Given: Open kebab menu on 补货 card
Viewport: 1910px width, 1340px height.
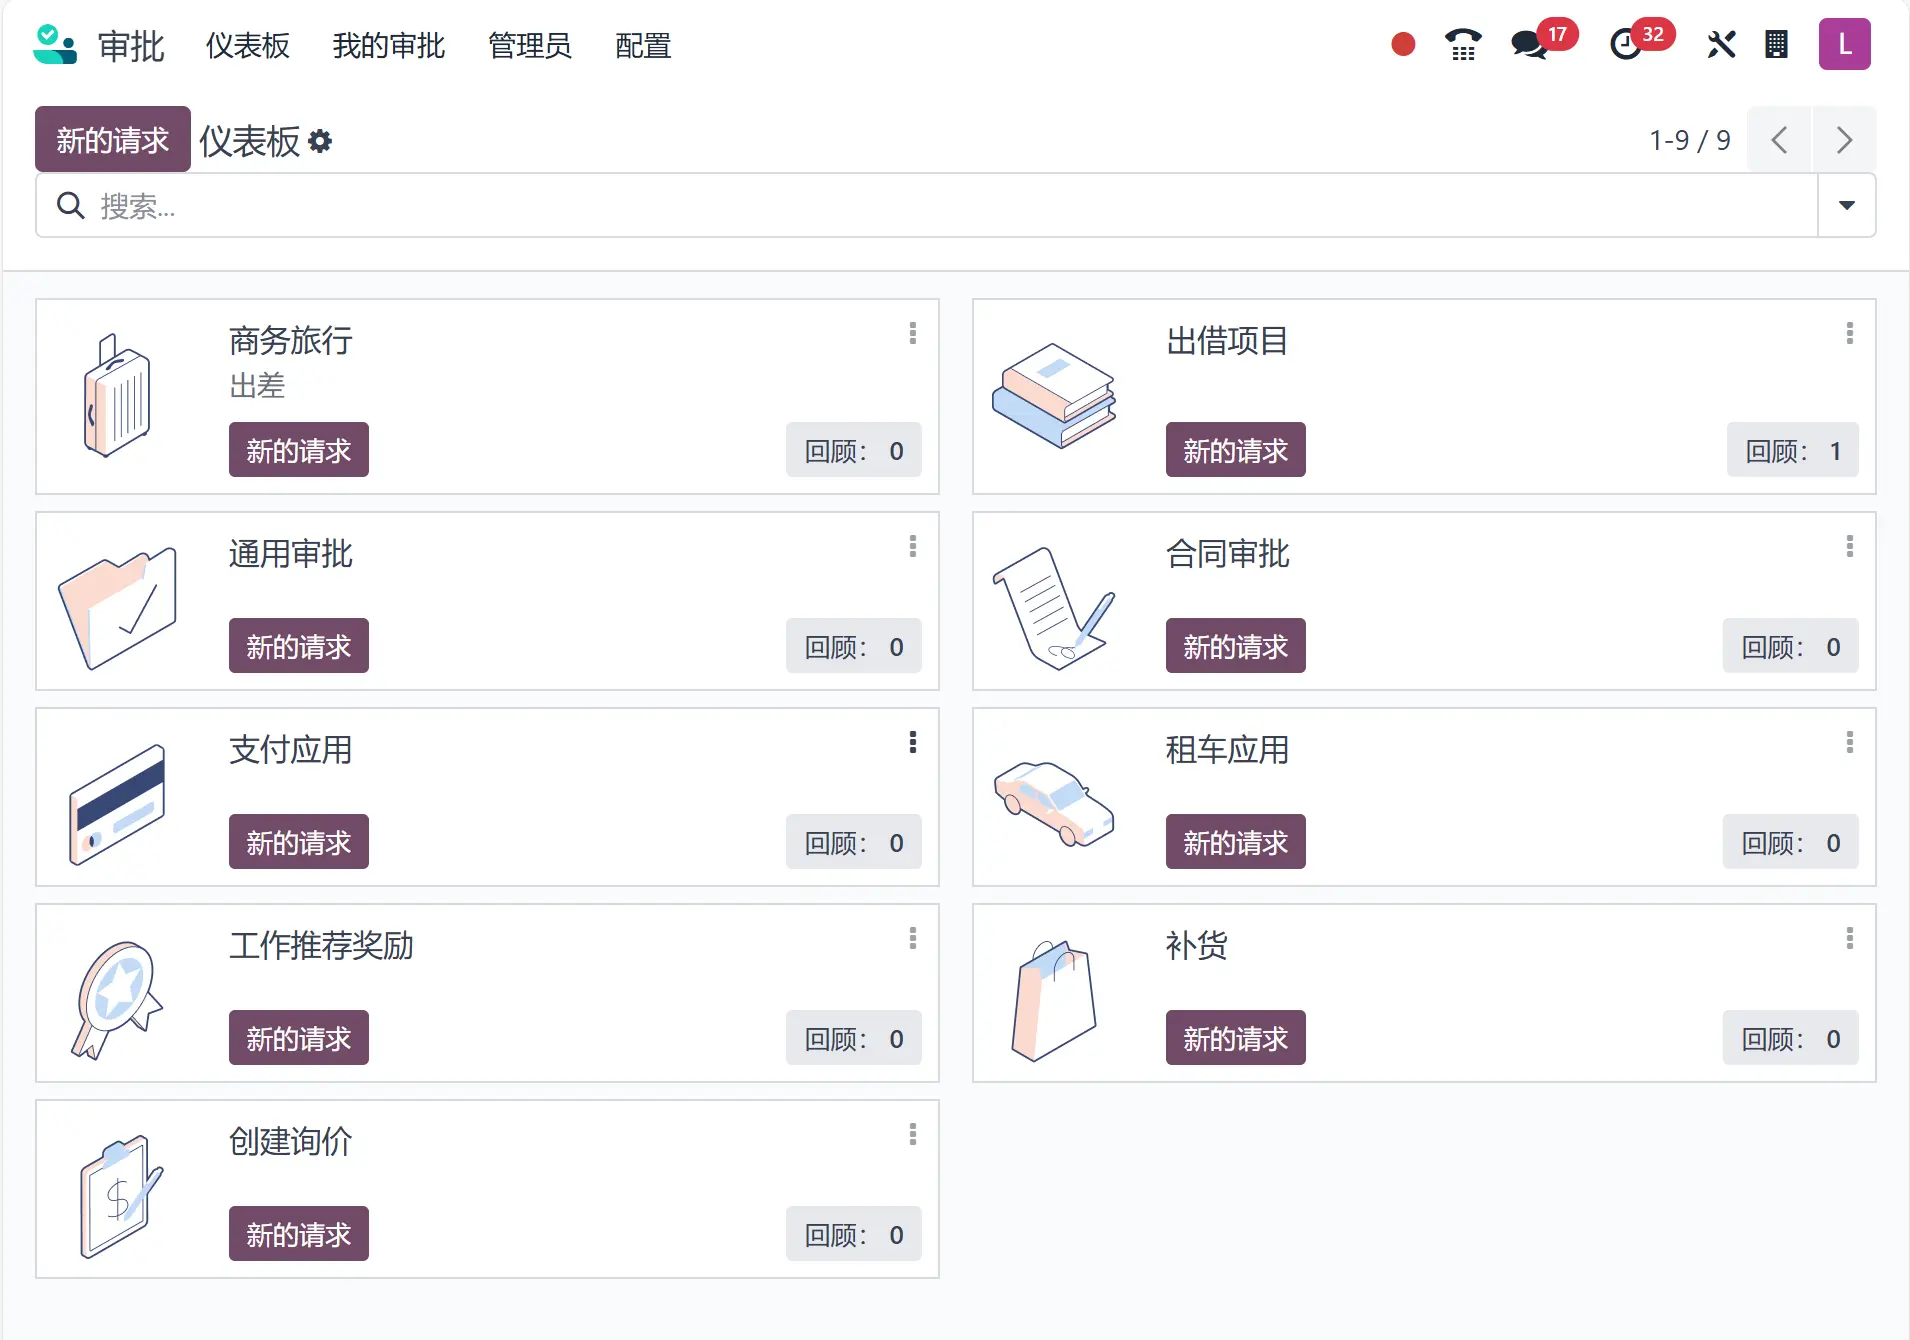Looking at the screenshot, I should [x=1849, y=938].
